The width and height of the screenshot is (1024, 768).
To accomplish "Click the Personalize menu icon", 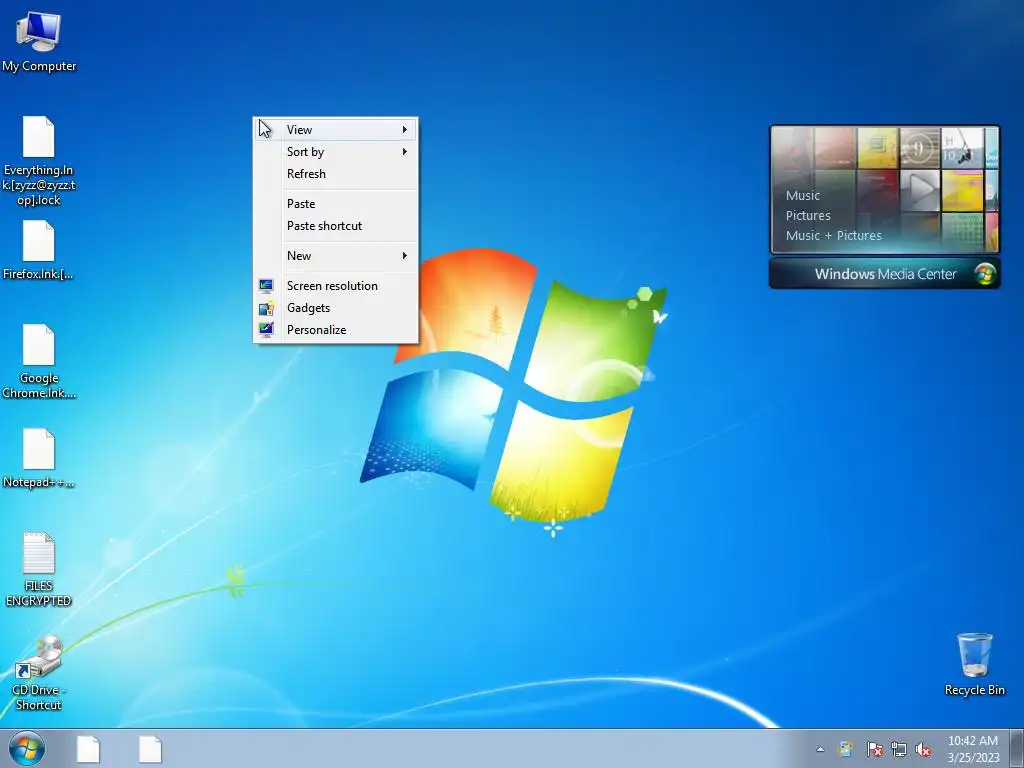I will [266, 329].
